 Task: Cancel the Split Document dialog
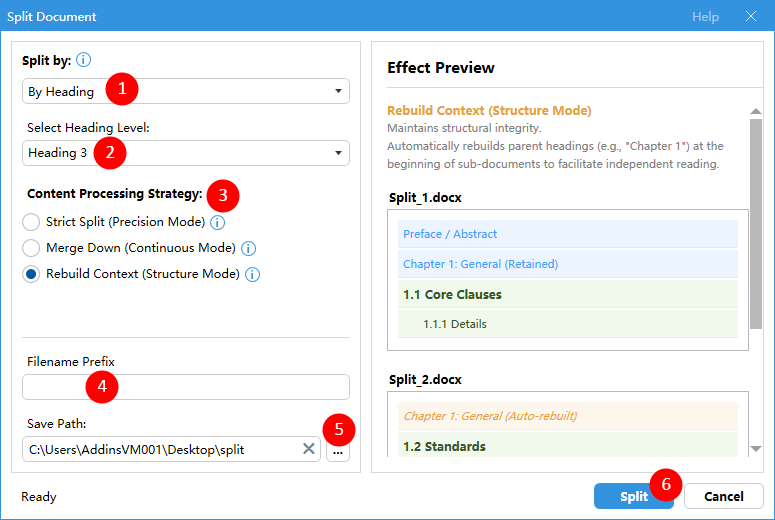[x=724, y=496]
